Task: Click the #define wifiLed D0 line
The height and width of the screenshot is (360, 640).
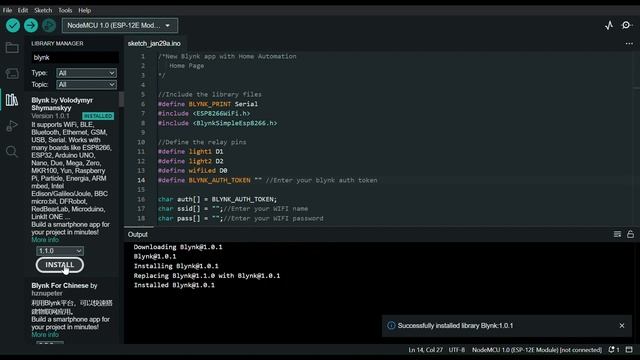Action: [x=193, y=171]
